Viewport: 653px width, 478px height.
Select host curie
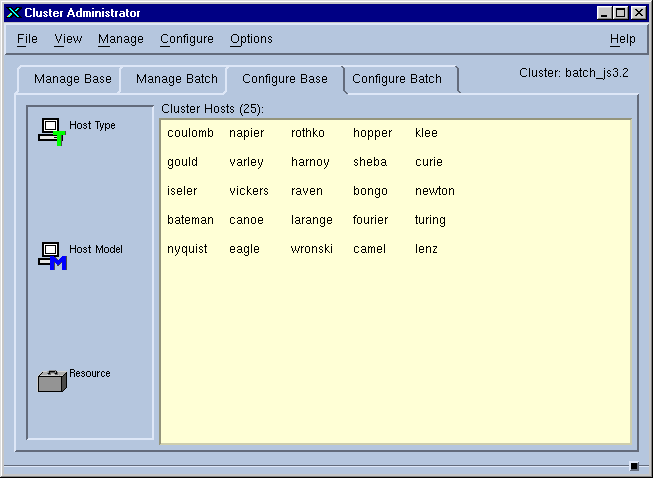click(x=429, y=162)
